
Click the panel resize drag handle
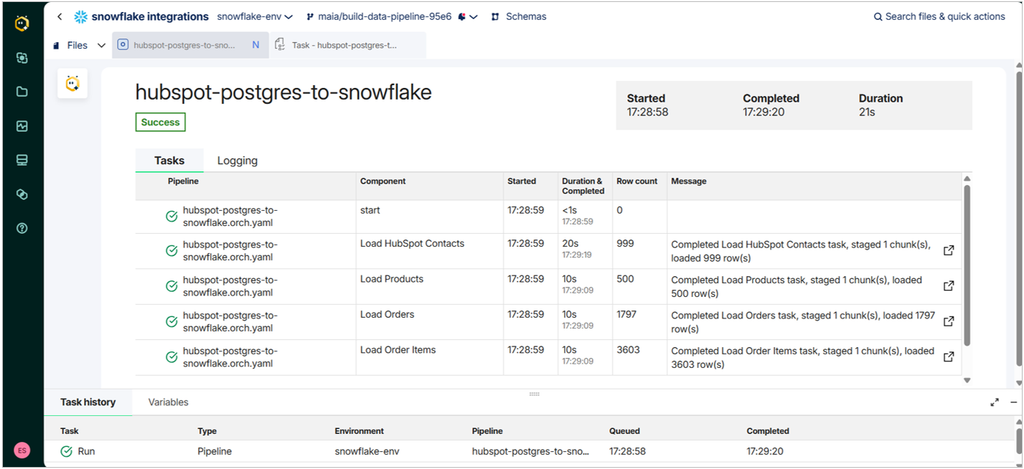click(x=534, y=394)
